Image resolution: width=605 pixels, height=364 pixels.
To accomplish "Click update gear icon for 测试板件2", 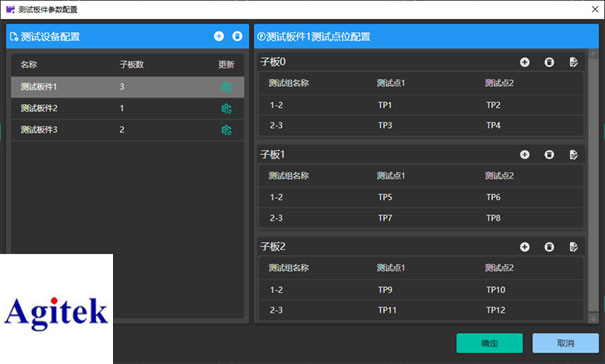I will [x=226, y=108].
